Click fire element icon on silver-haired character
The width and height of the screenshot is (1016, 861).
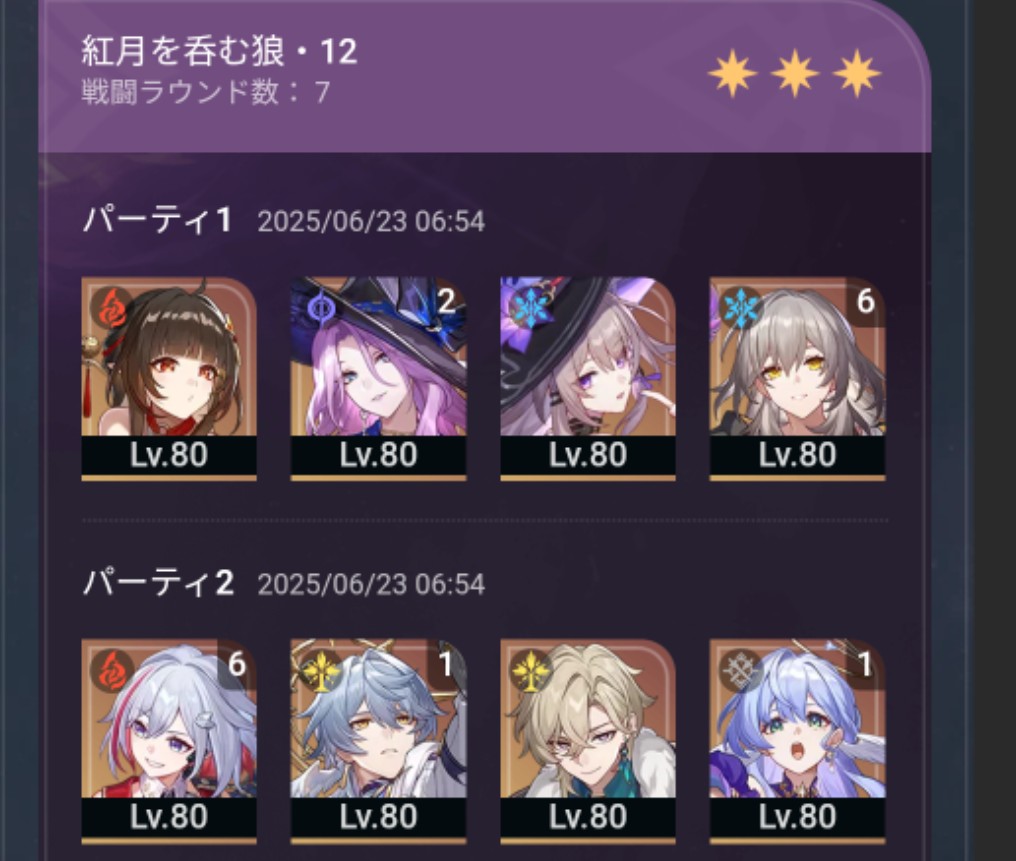(112, 669)
